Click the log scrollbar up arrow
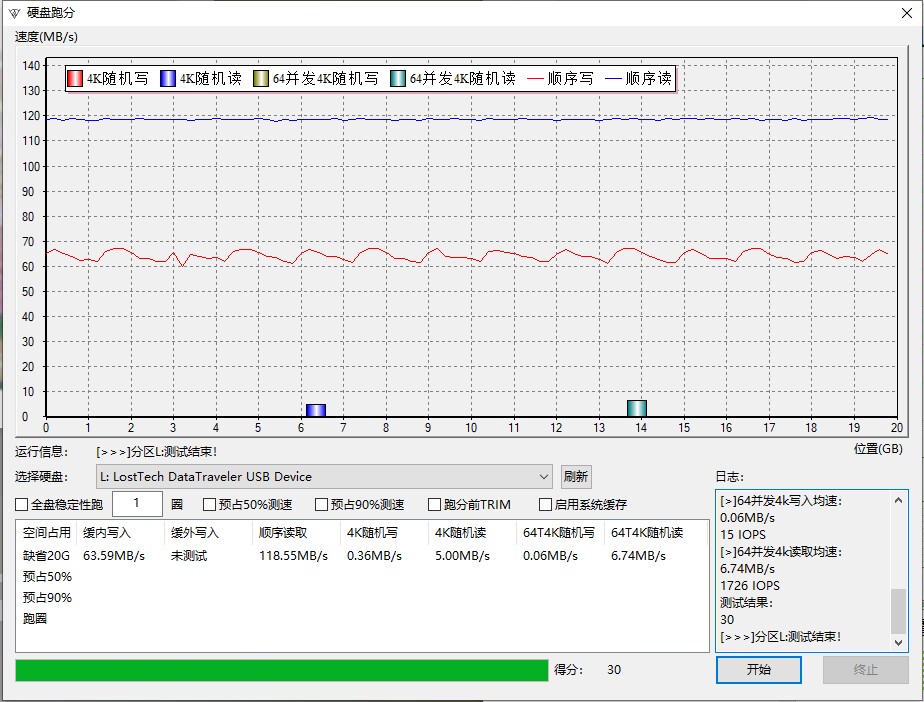This screenshot has height=702, width=924. (x=898, y=500)
